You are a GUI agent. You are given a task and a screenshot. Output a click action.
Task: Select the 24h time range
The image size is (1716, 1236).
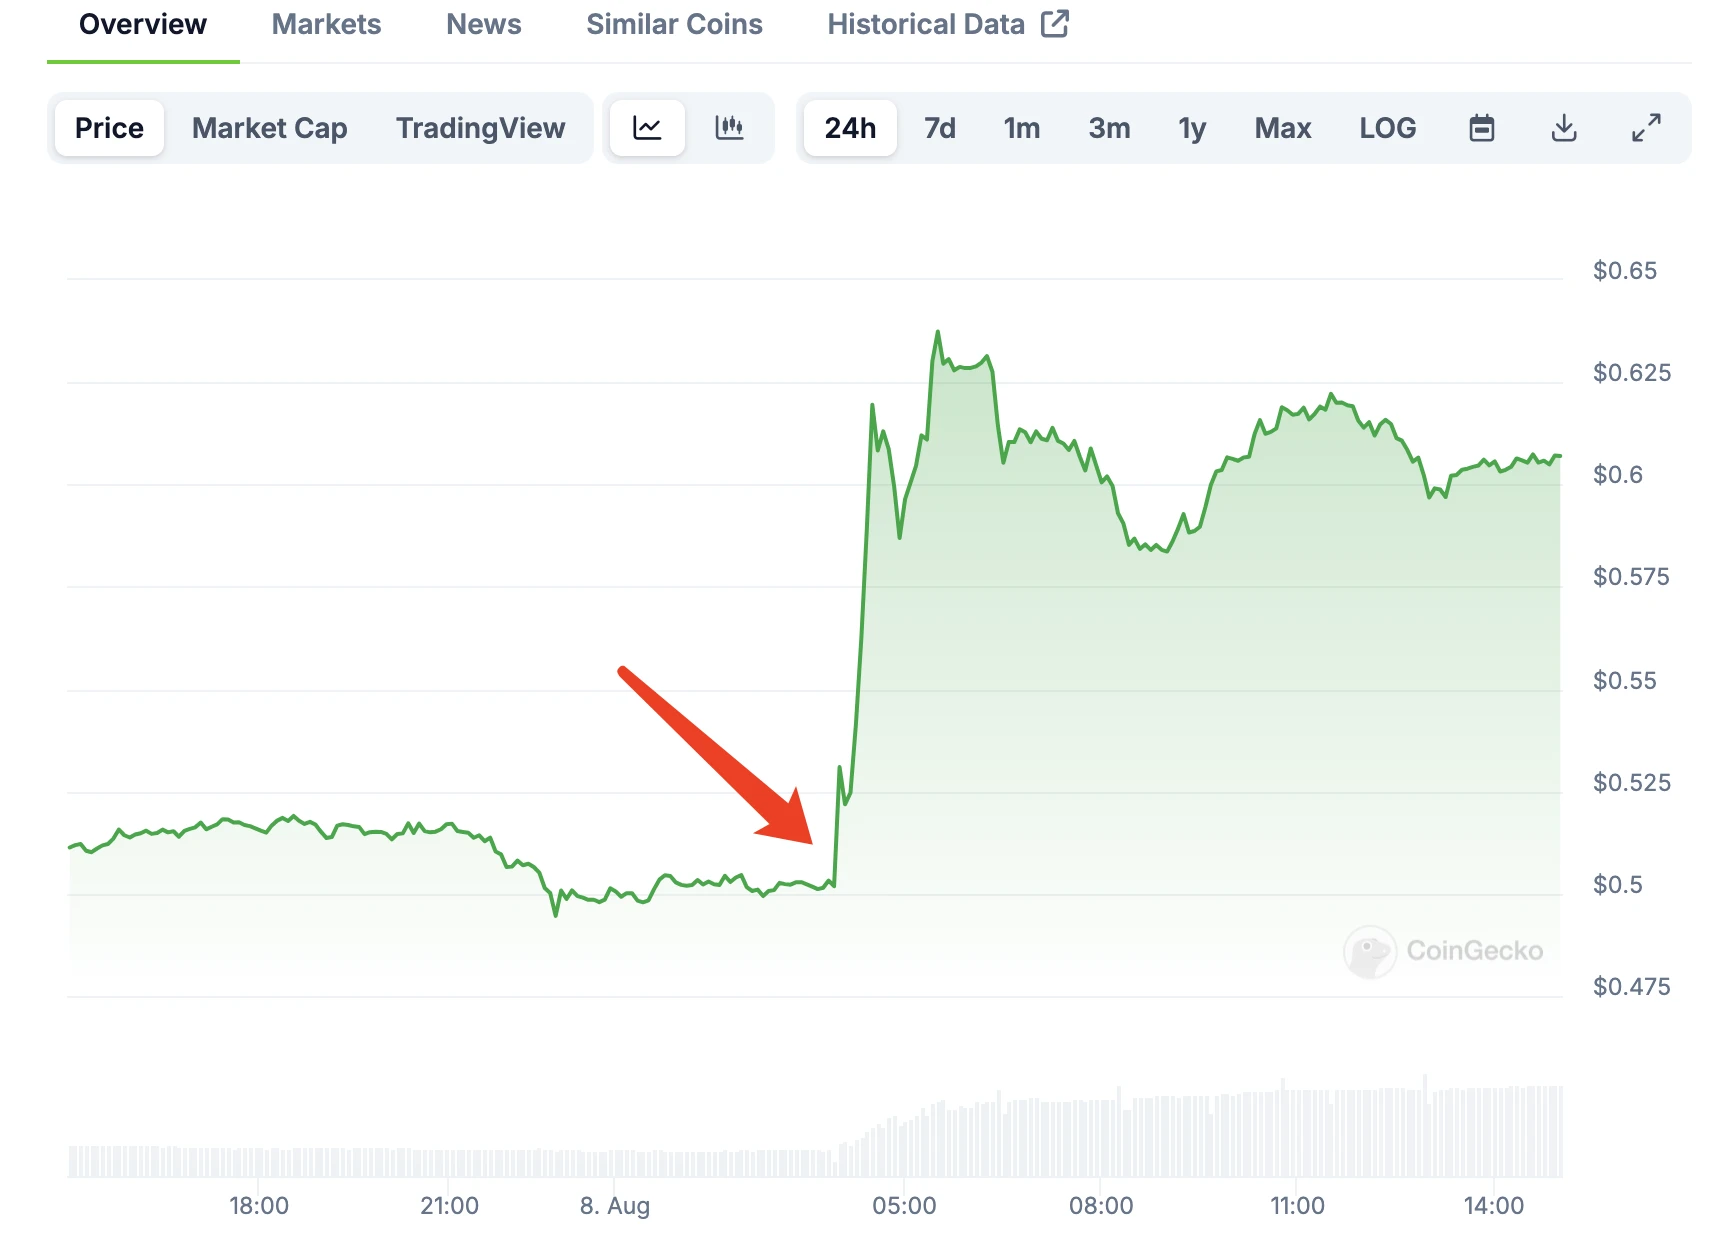850,128
